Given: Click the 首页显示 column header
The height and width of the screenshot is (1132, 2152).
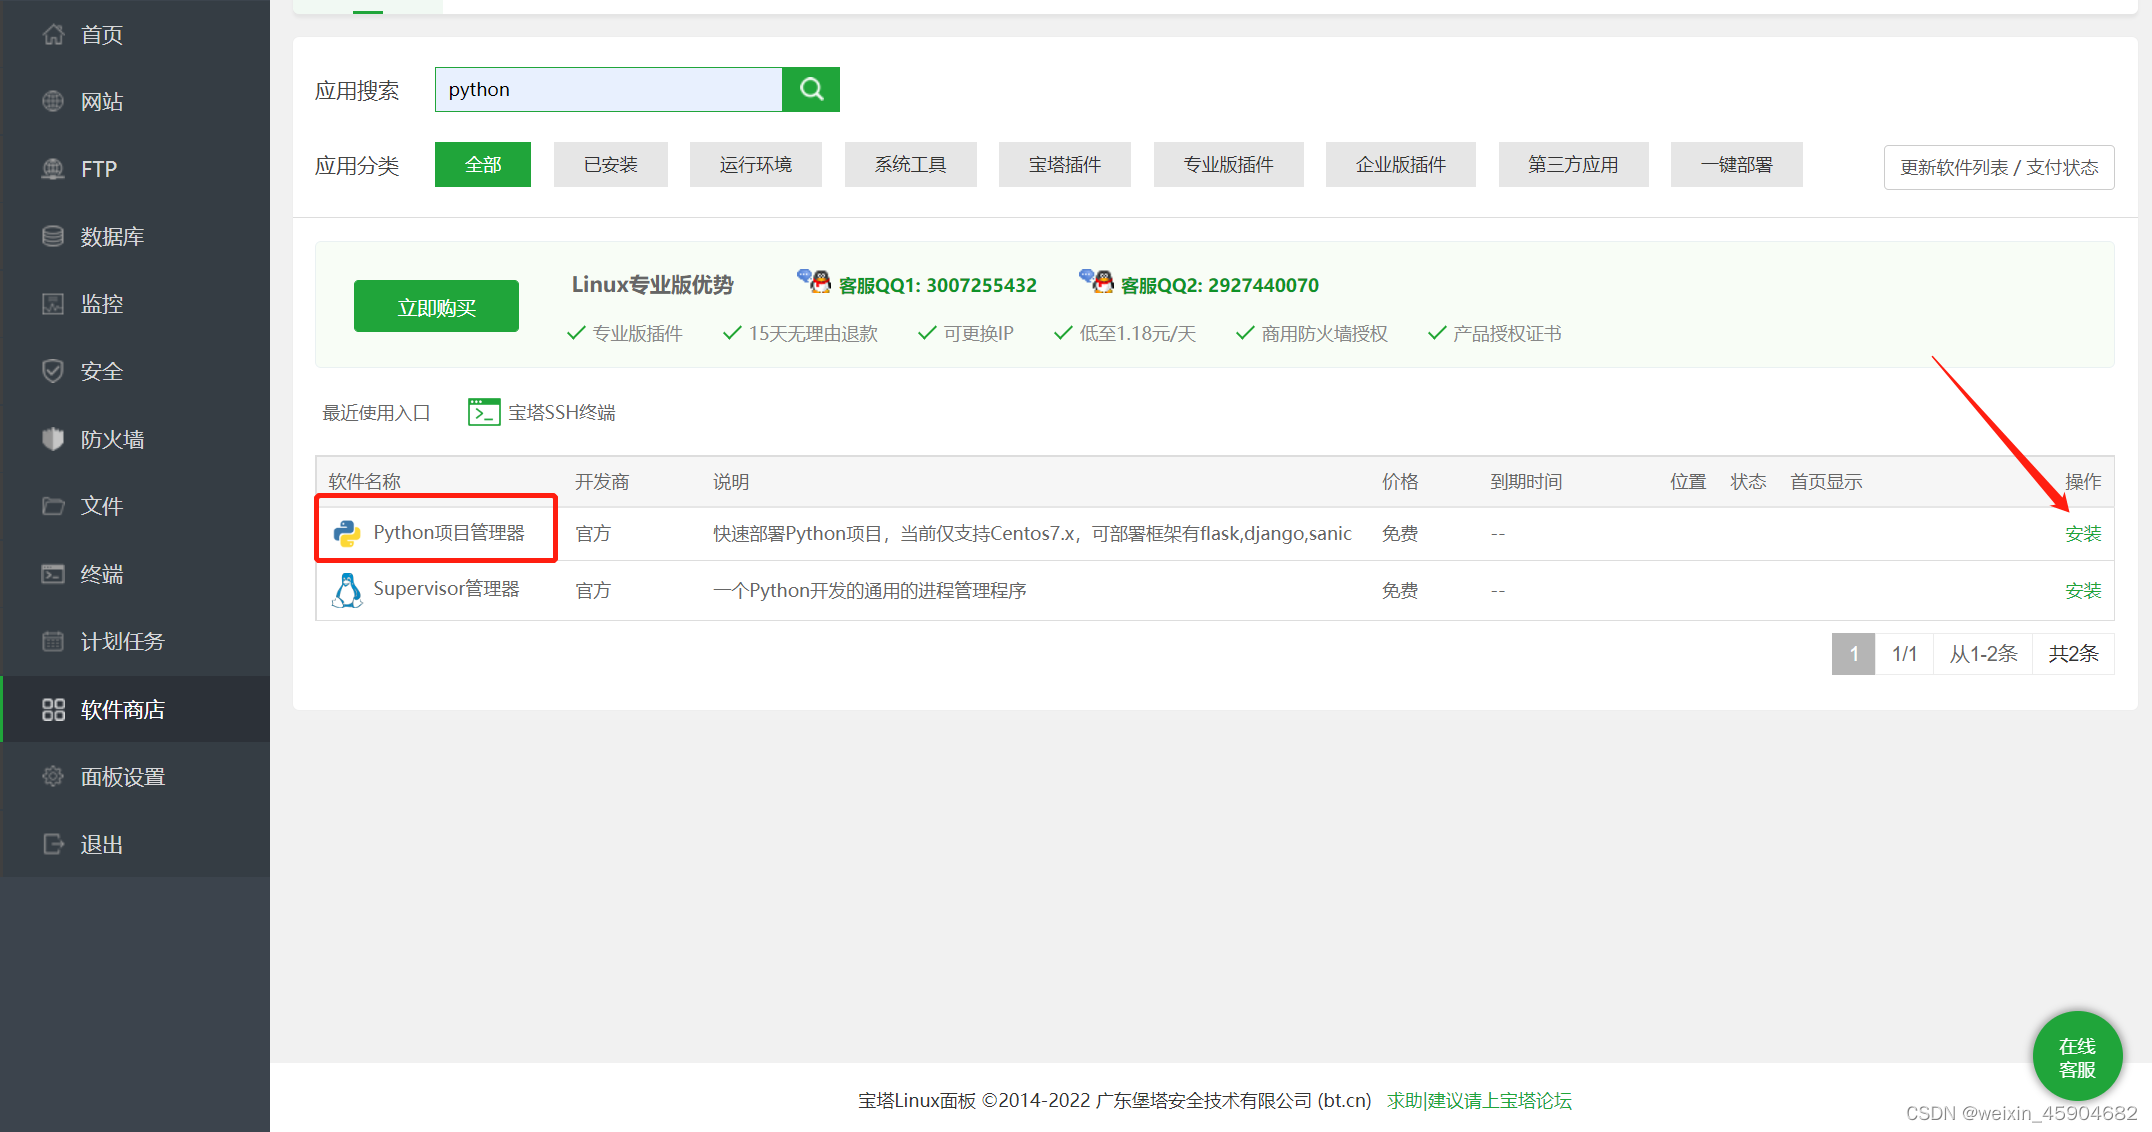Looking at the screenshot, I should click(1826, 482).
